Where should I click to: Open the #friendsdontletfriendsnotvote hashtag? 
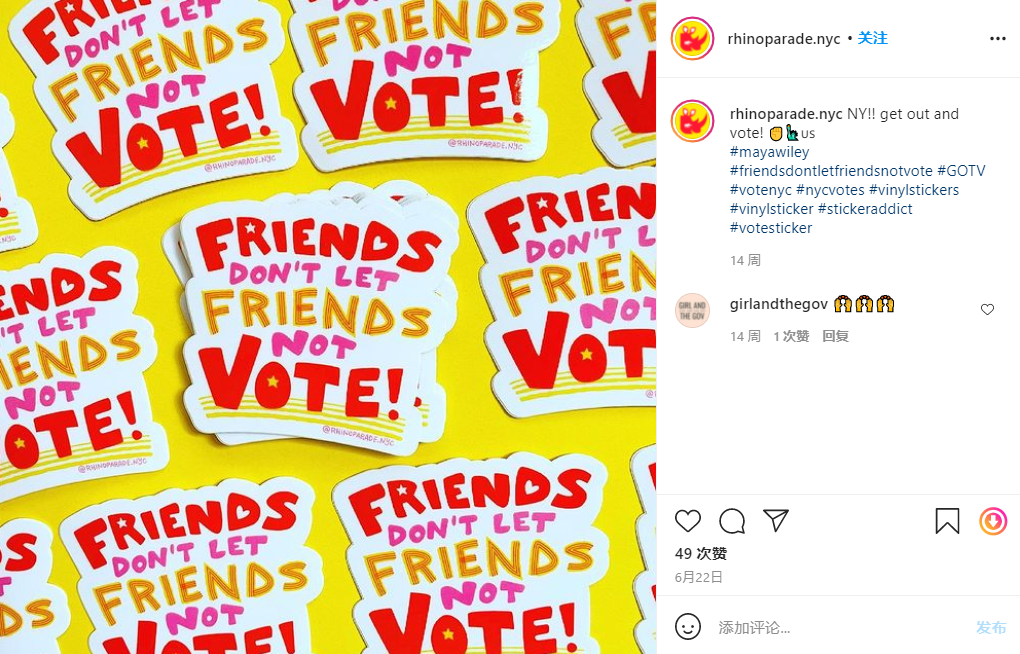click(831, 171)
